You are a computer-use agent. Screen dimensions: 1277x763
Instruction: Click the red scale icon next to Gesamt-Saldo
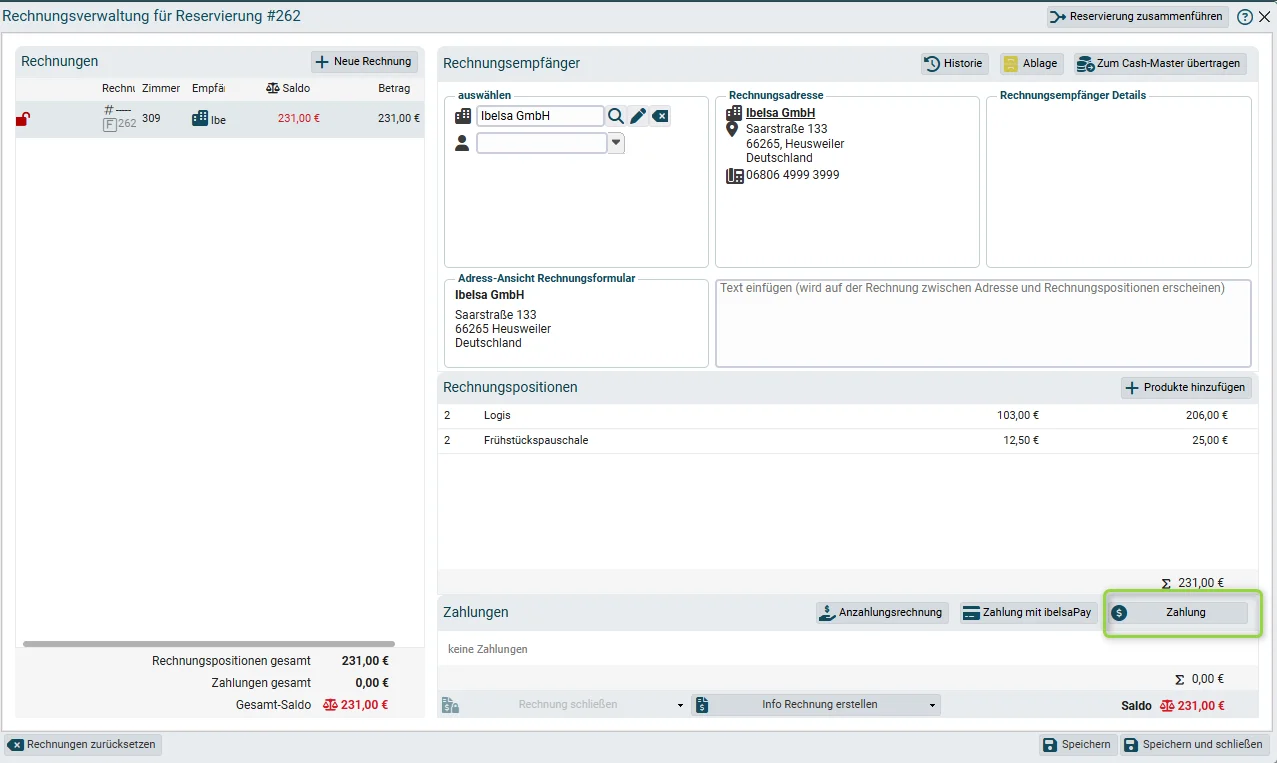(x=330, y=705)
